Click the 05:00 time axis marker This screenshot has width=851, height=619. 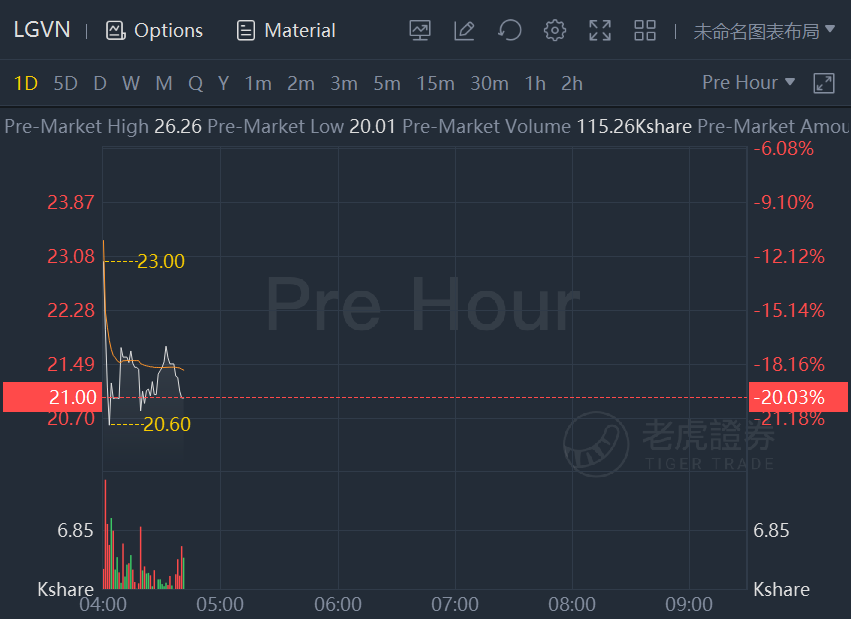(x=220, y=605)
